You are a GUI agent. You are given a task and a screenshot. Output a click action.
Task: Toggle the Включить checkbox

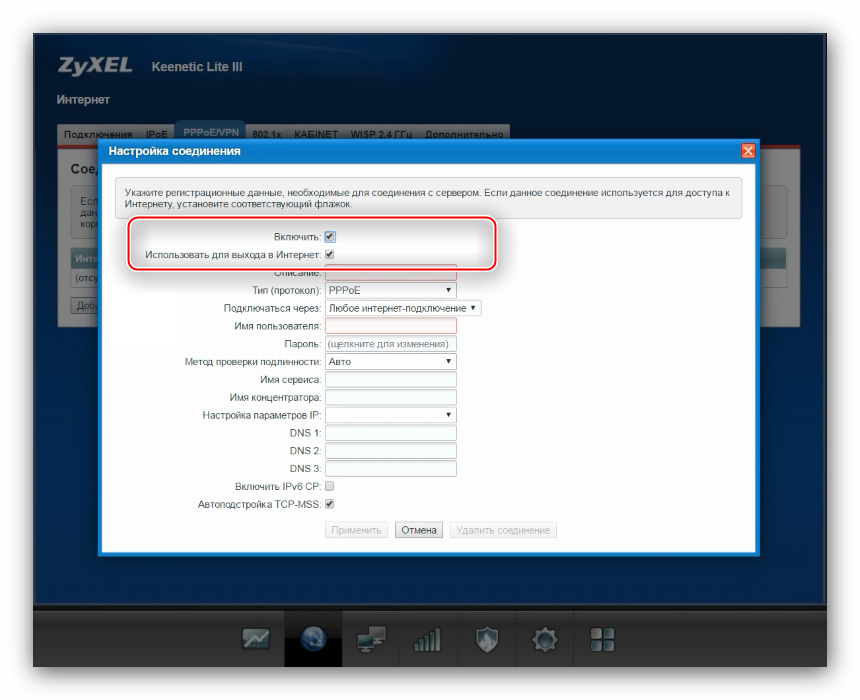point(330,237)
